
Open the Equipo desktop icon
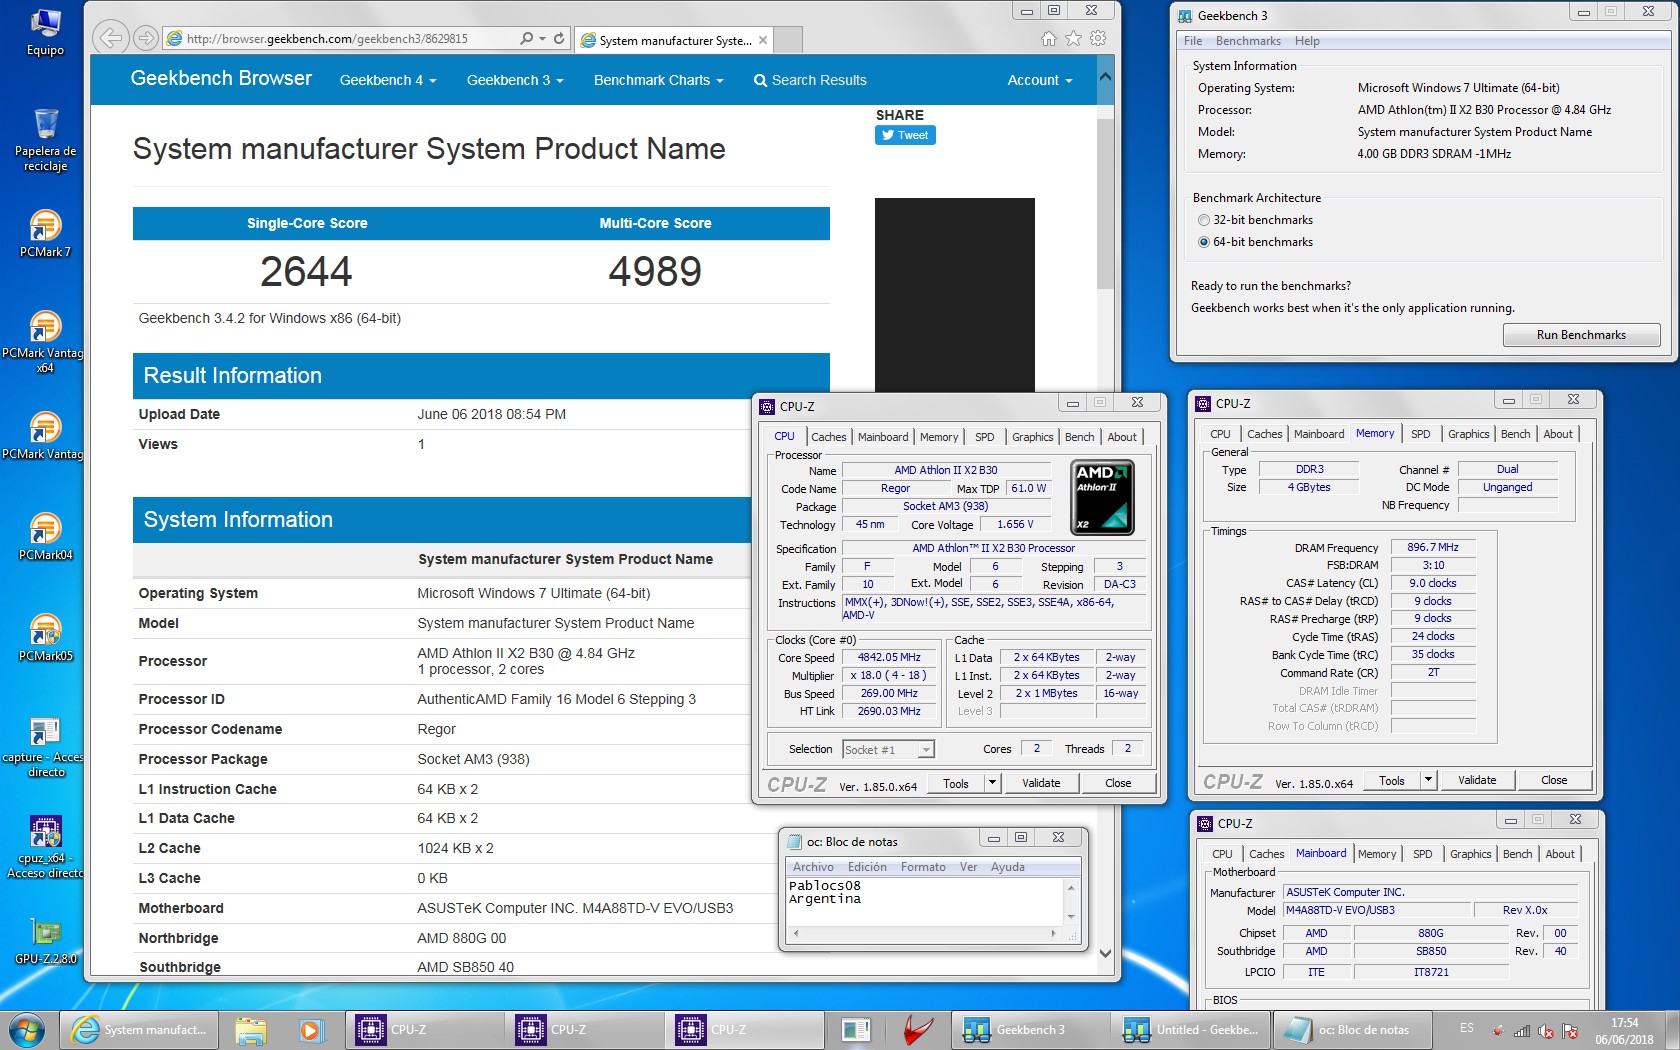coord(45,31)
